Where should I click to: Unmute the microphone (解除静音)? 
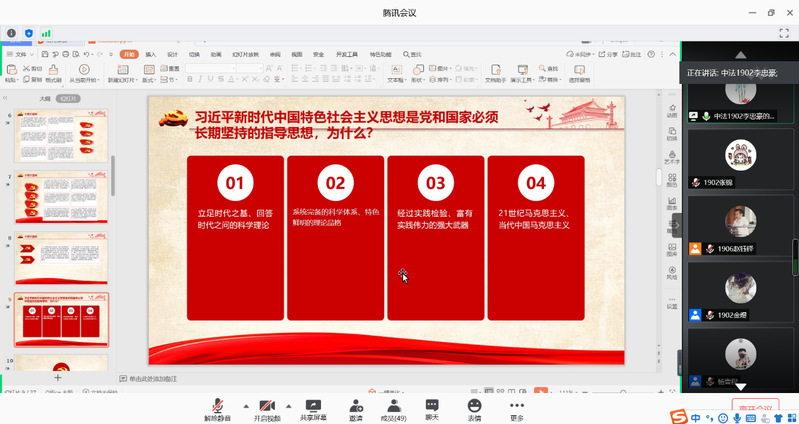tap(217, 409)
